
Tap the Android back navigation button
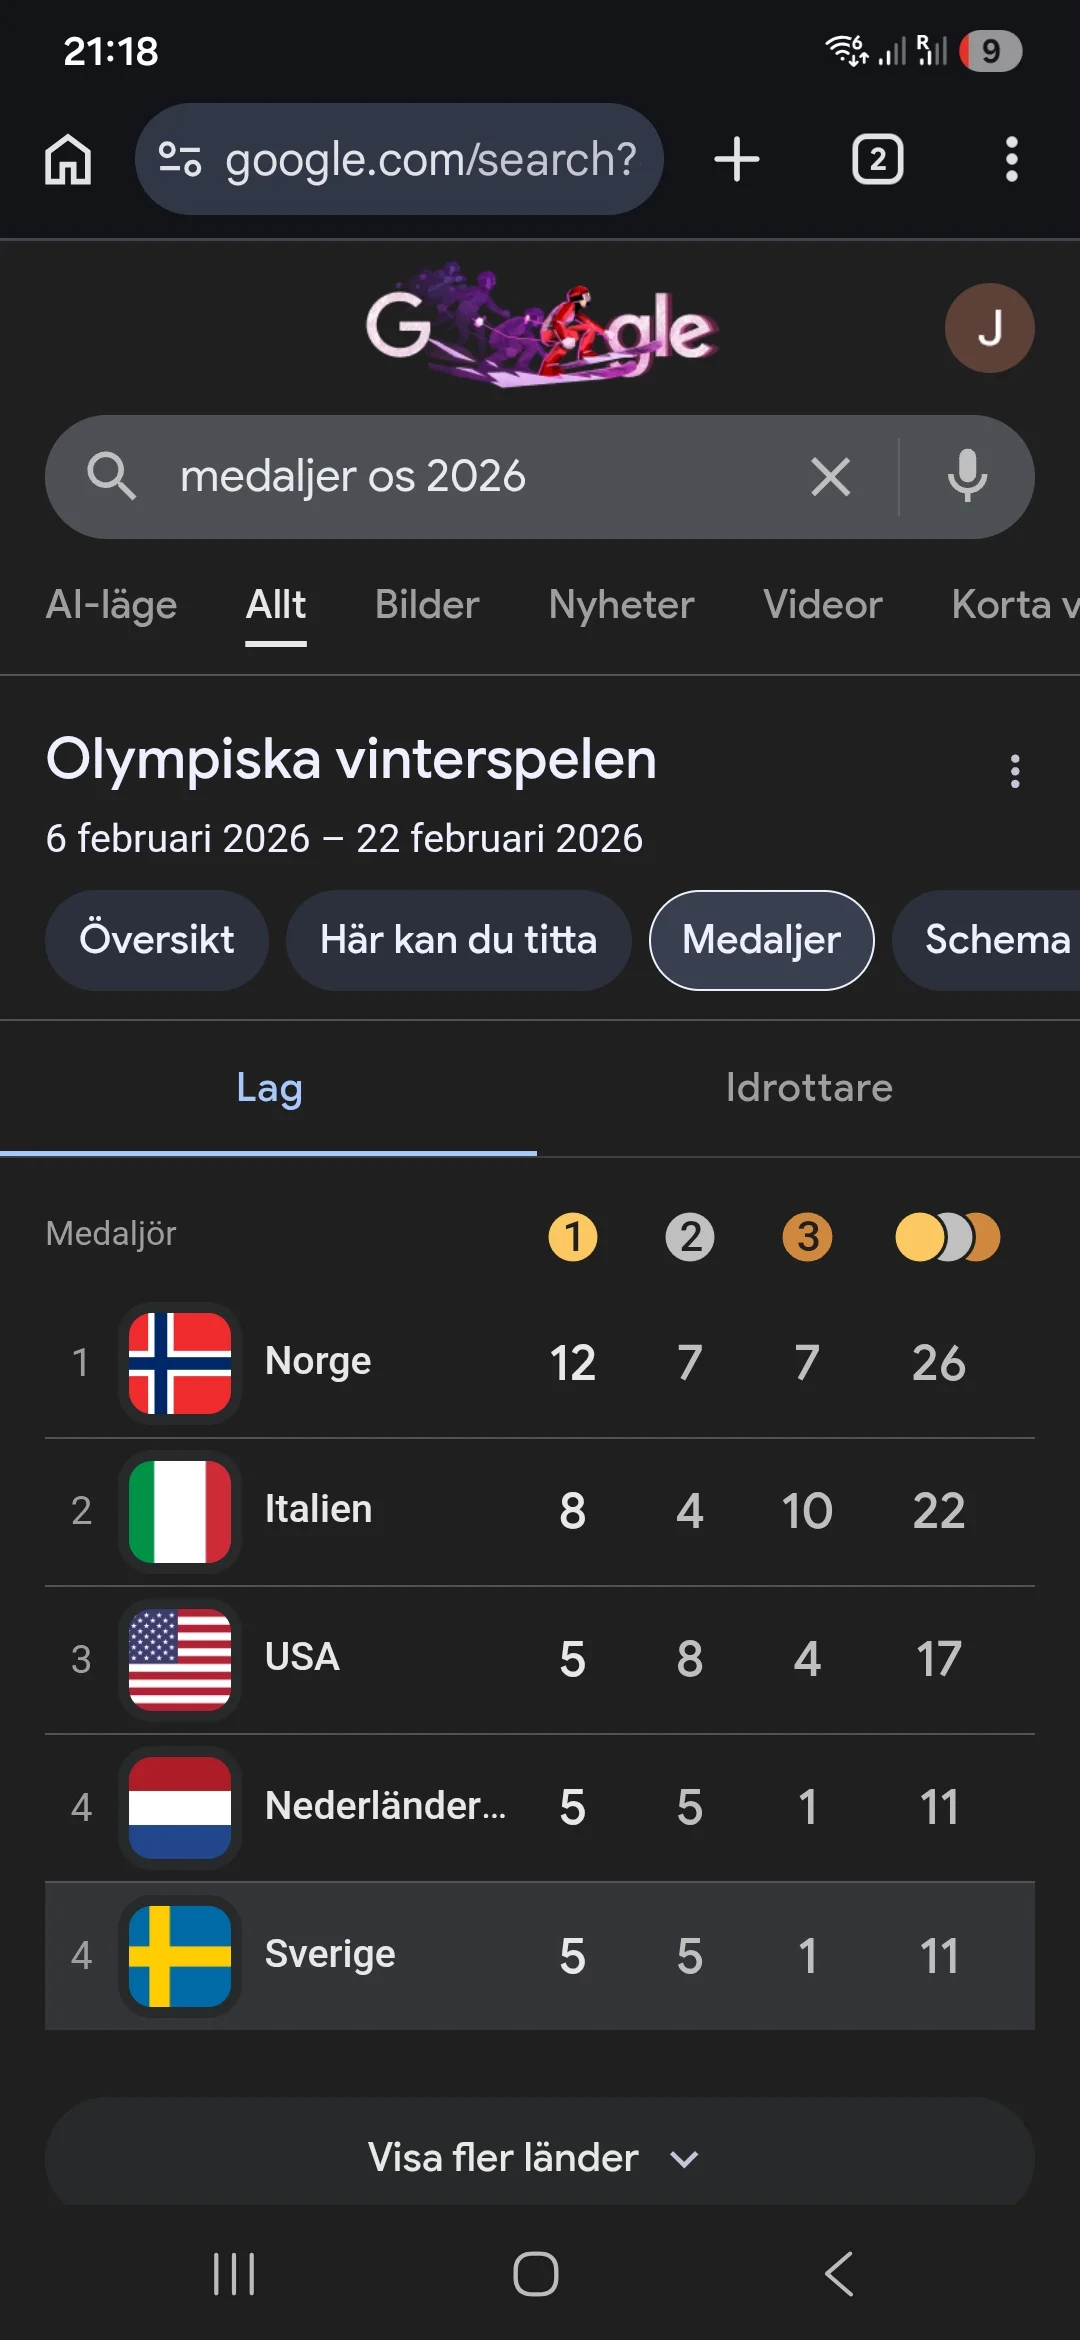[839, 2274]
